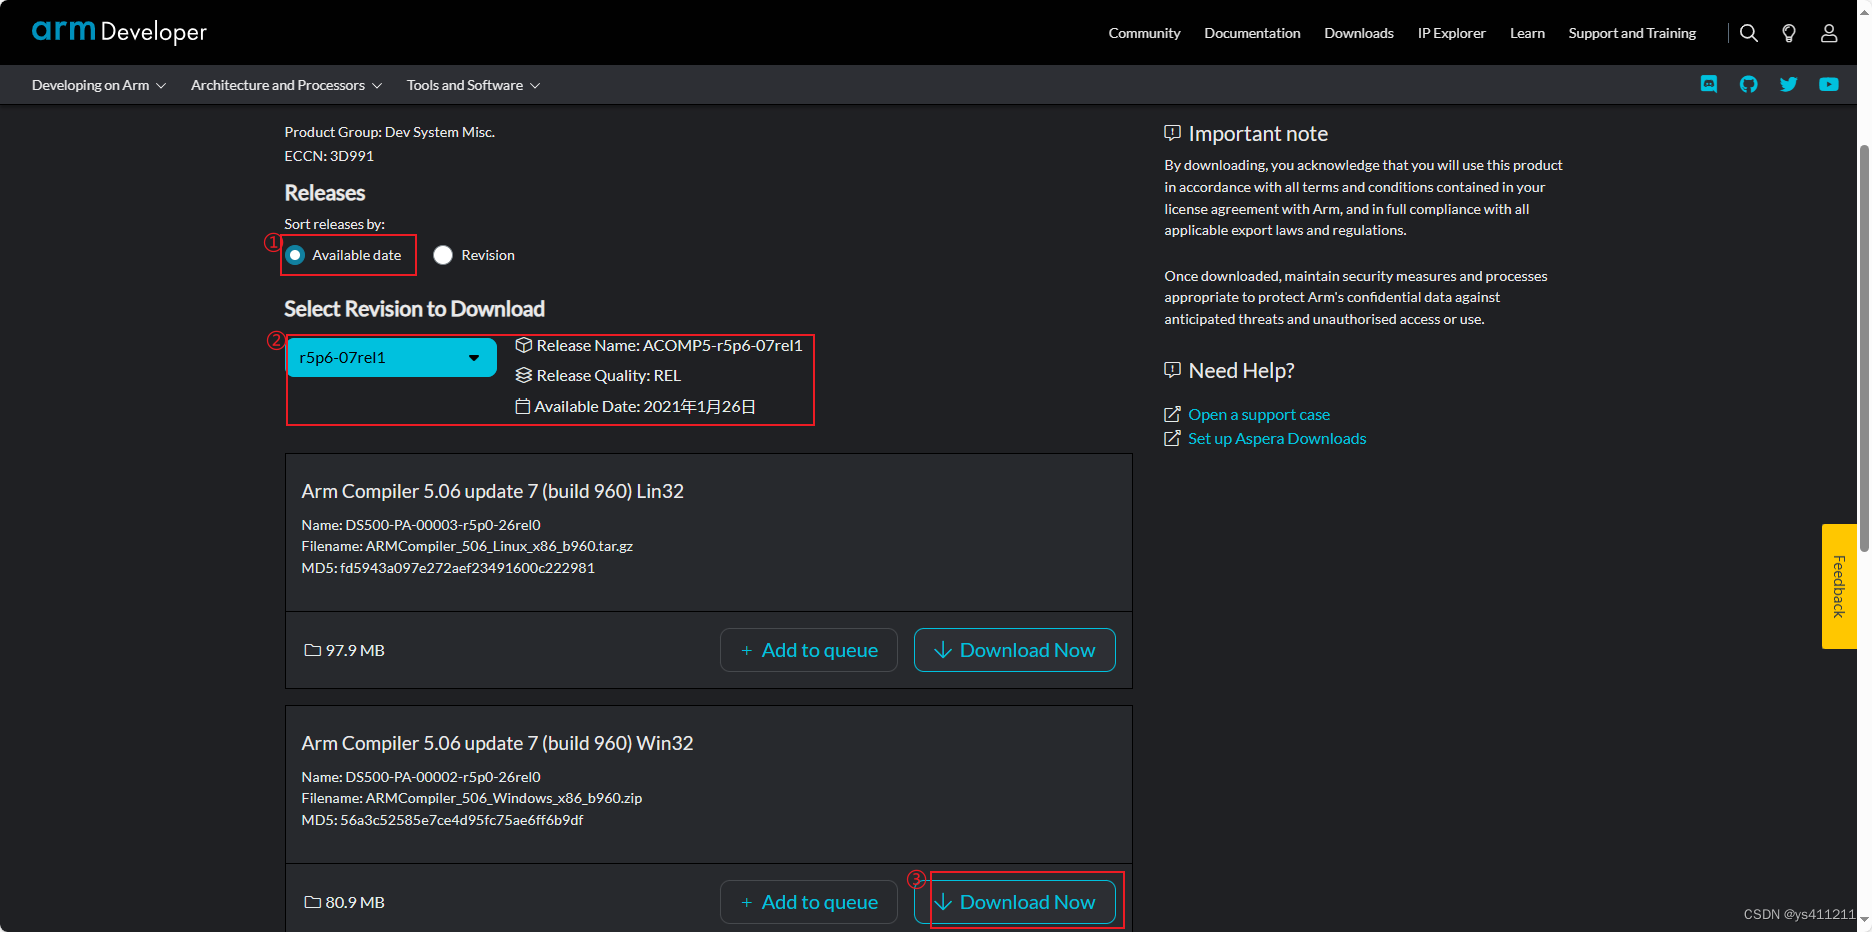Open the r5p6-07rel1 revision dropdown
This screenshot has width=1872, height=932.
[391, 357]
